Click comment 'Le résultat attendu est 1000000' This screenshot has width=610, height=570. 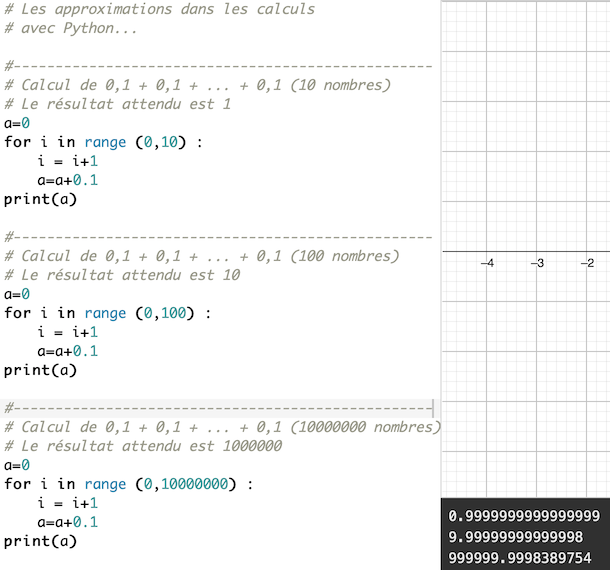click(143, 446)
